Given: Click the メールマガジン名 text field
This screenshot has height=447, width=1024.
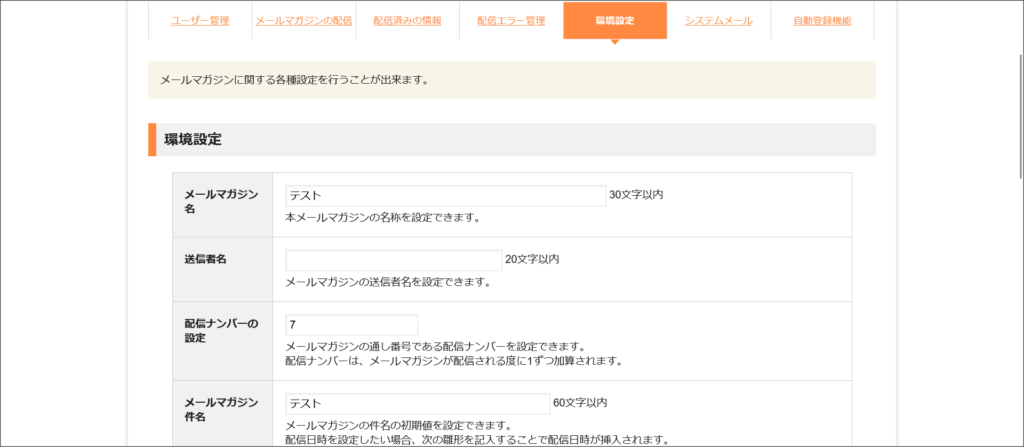Looking at the screenshot, I should point(445,195).
